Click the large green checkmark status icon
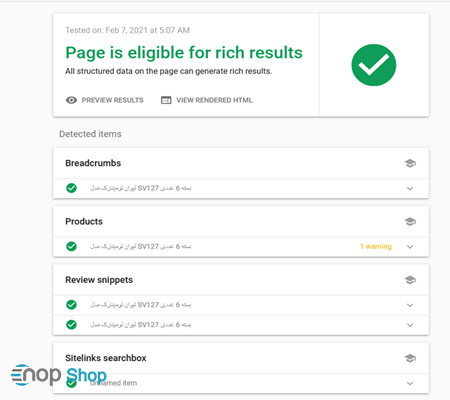 click(374, 65)
